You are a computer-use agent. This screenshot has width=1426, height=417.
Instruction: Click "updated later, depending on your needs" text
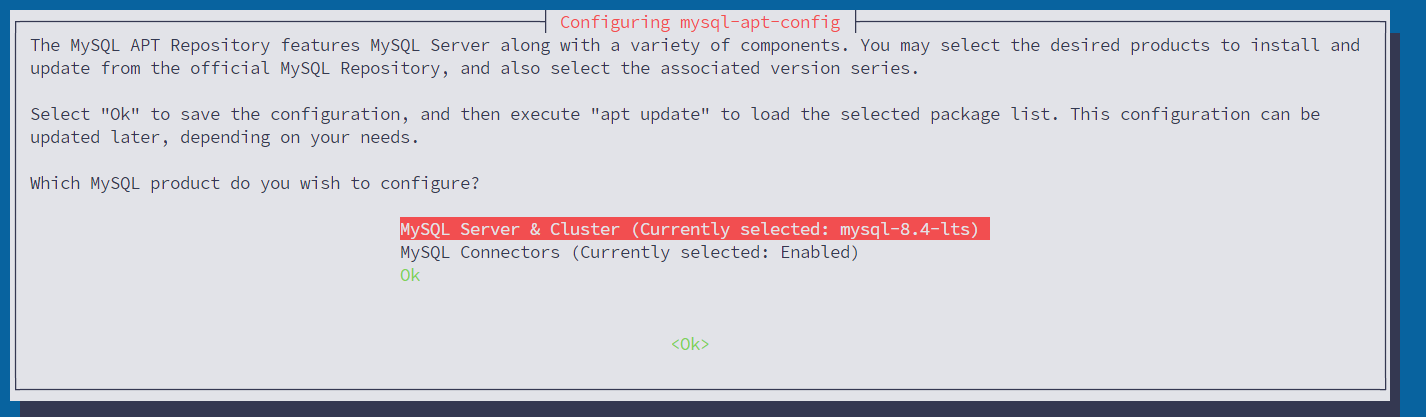[220, 137]
